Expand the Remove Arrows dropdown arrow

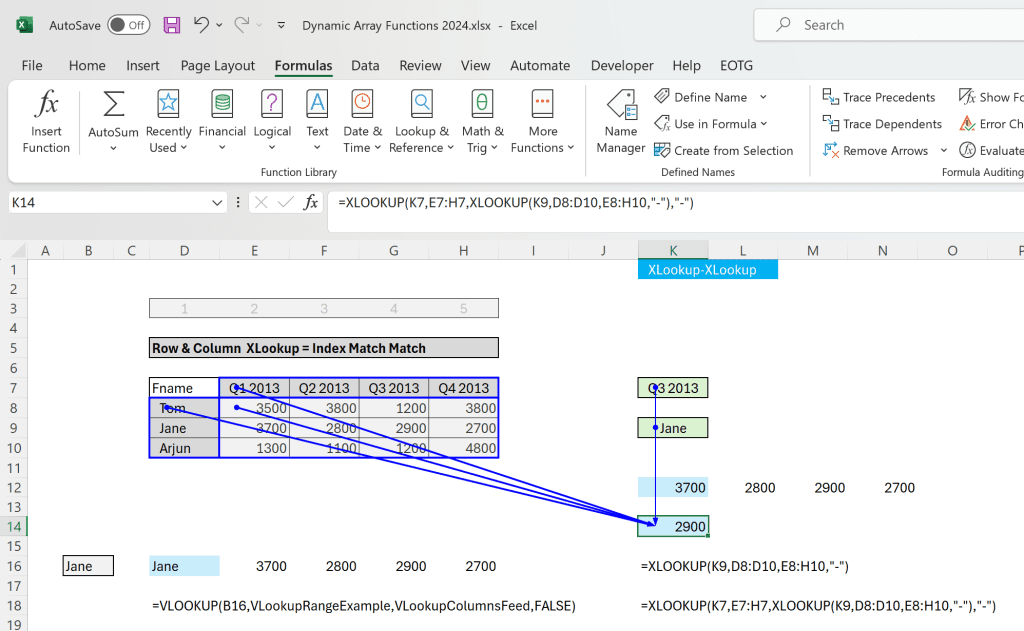click(x=940, y=151)
